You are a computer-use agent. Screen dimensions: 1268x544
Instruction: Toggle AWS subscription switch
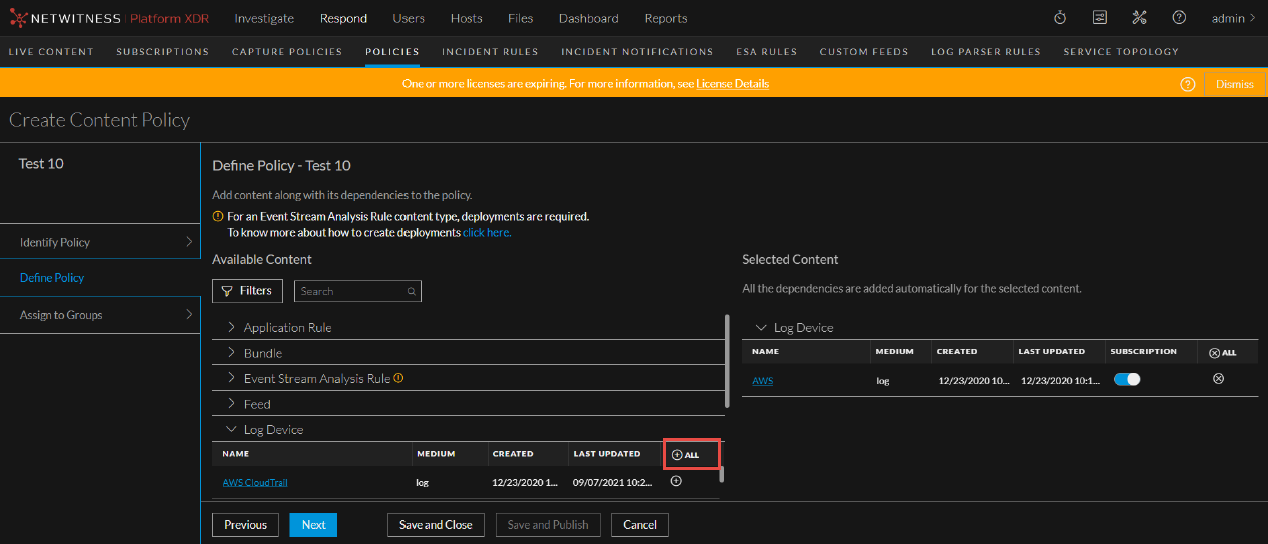pos(1127,379)
